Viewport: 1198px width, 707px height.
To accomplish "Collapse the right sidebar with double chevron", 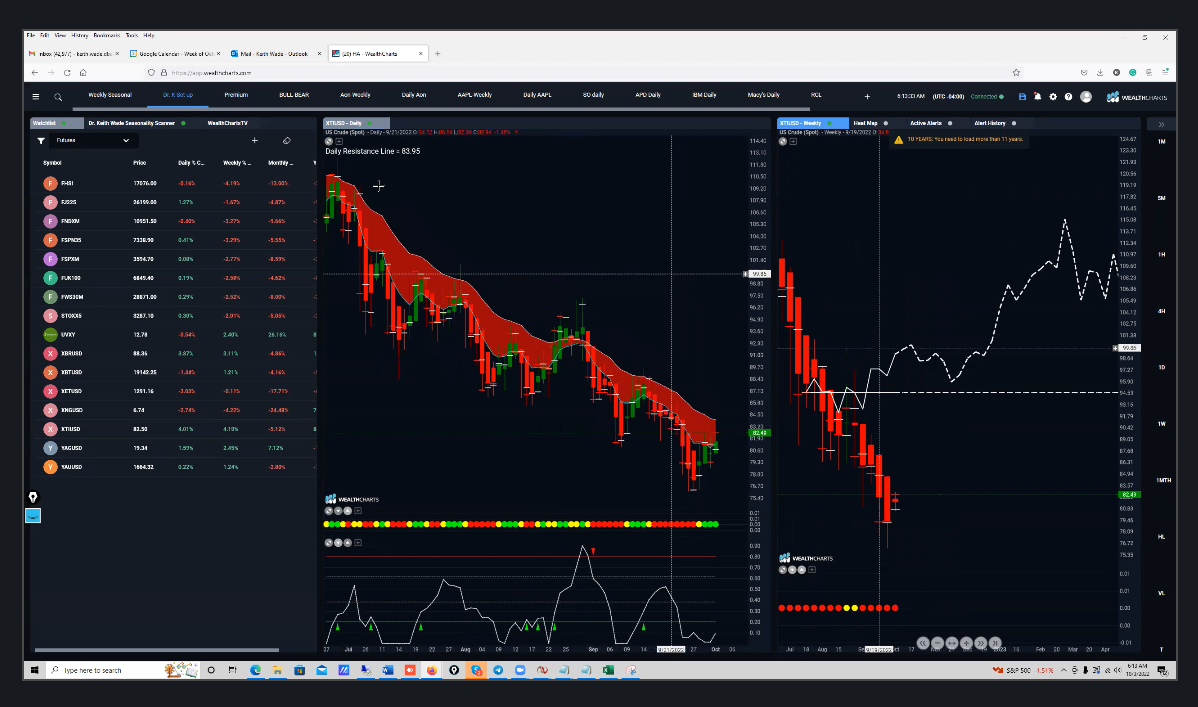I will [1161, 124].
